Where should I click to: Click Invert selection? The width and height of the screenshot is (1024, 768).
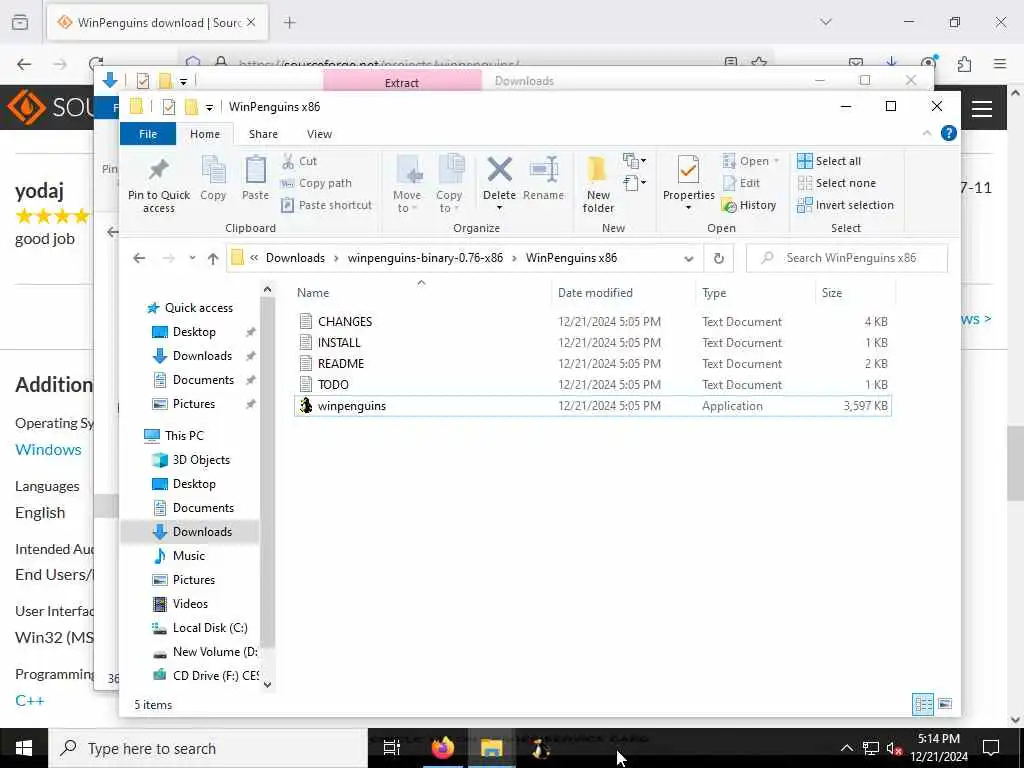point(846,205)
